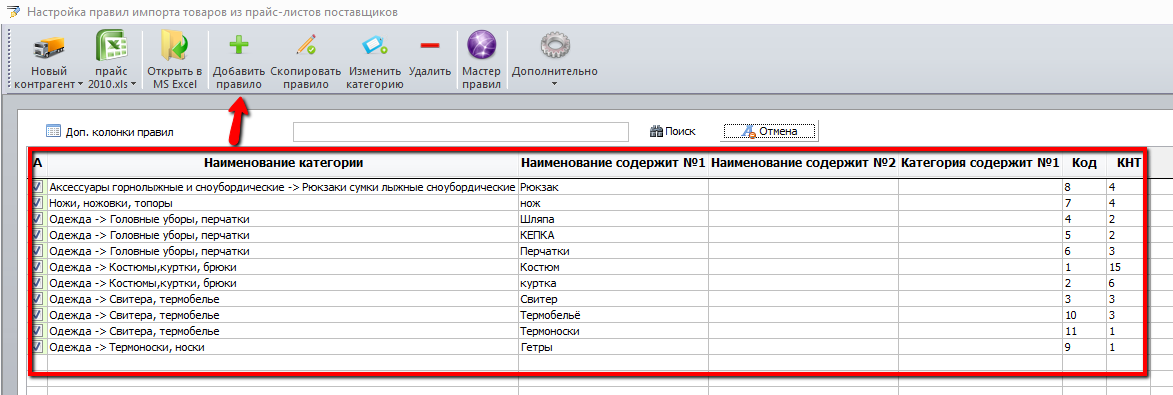Click the Дополнительно gear icon
1173x395 pixels.
(x=554, y=46)
